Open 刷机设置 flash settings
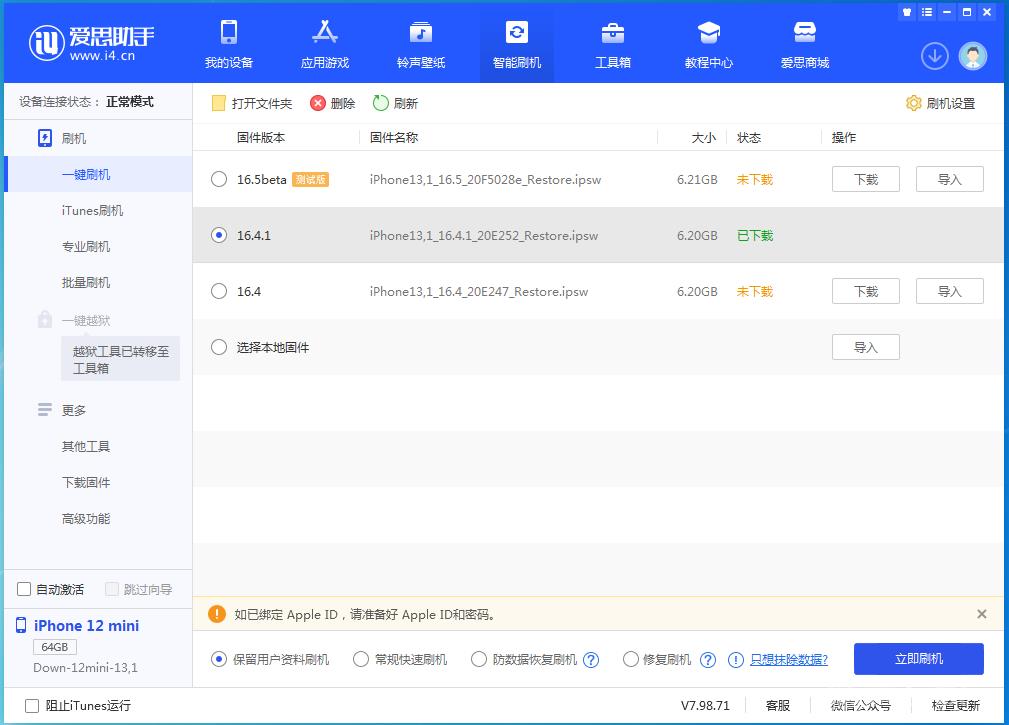 (x=940, y=103)
